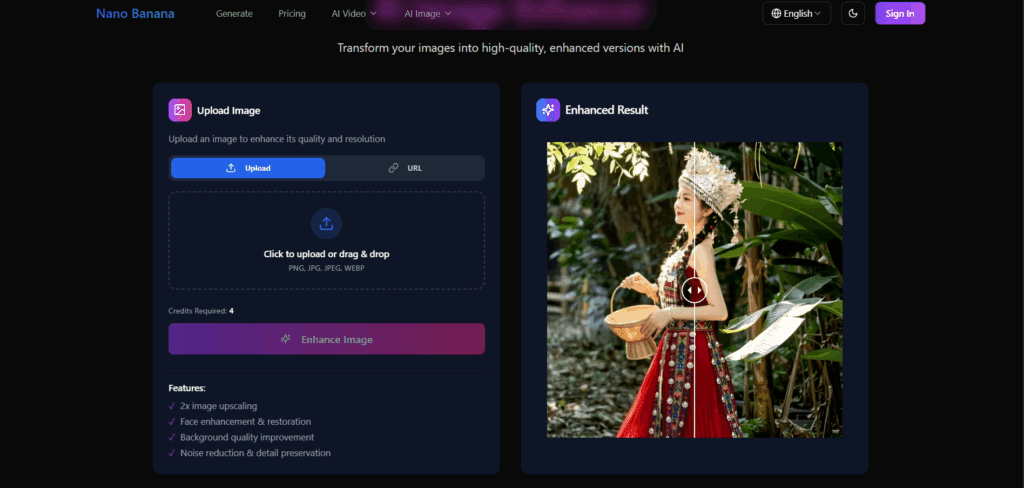Click the upload arrow icon on Upload tab

[x=231, y=168]
